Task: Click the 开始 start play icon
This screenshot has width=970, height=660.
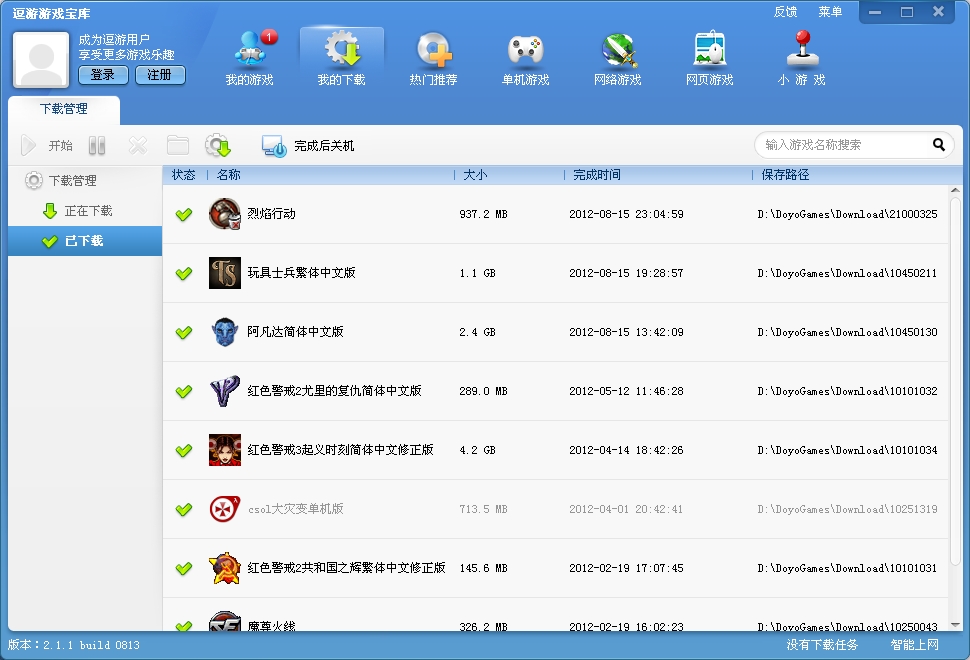Action: (28, 145)
